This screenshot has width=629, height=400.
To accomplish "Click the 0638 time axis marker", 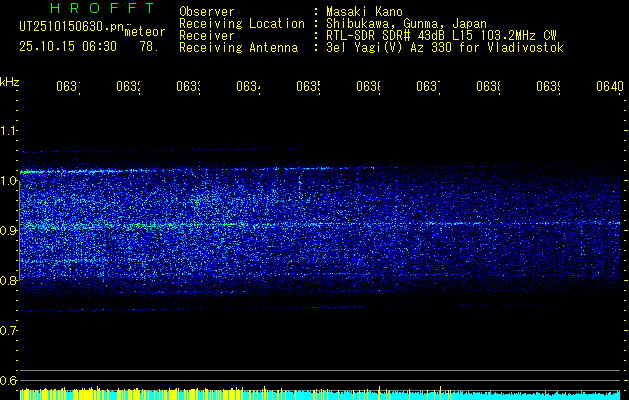I will point(489,86).
